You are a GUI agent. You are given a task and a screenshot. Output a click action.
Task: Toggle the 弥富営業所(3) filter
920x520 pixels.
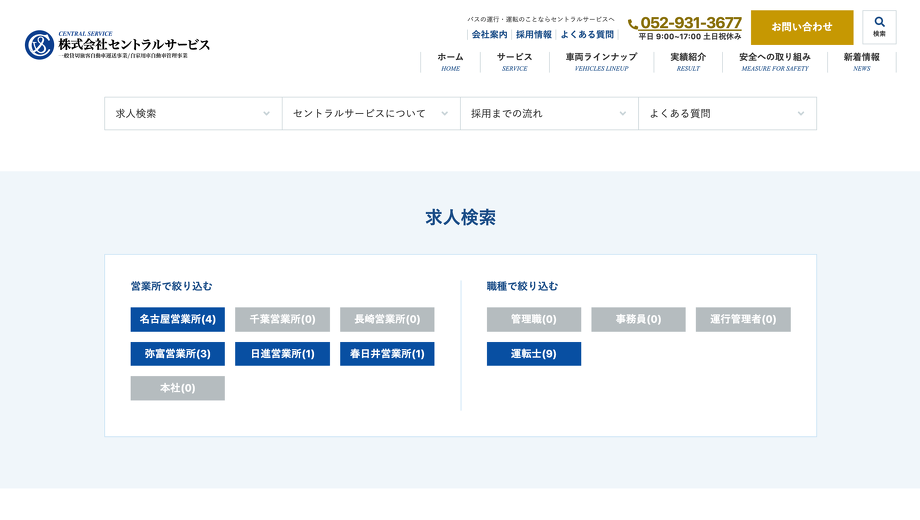[177, 354]
